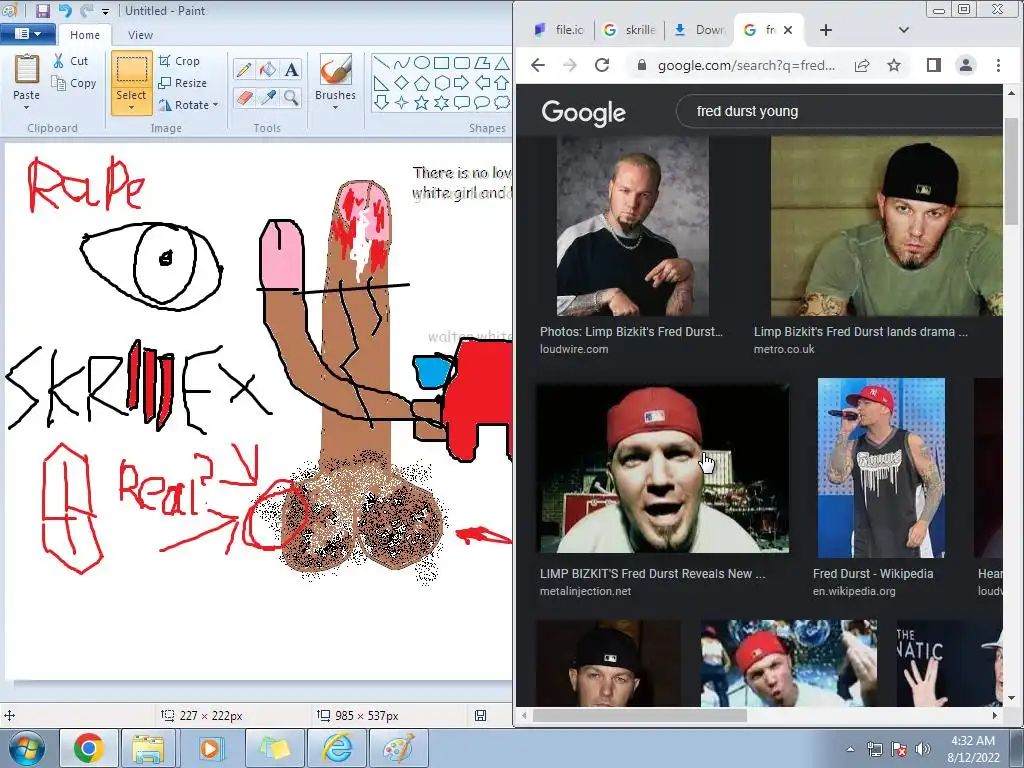Image resolution: width=1024 pixels, height=768 pixels.
Task: Open a new Chrome tab
Action: click(825, 30)
